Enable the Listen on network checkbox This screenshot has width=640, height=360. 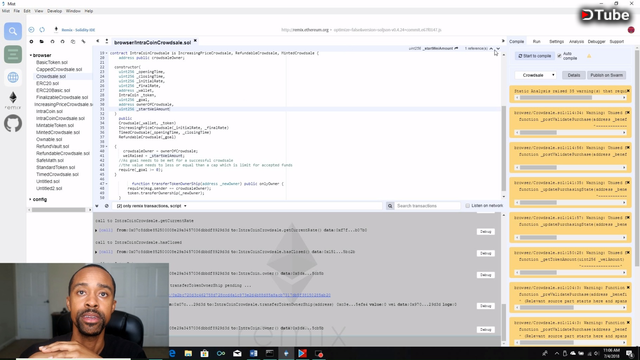(x=468, y=206)
